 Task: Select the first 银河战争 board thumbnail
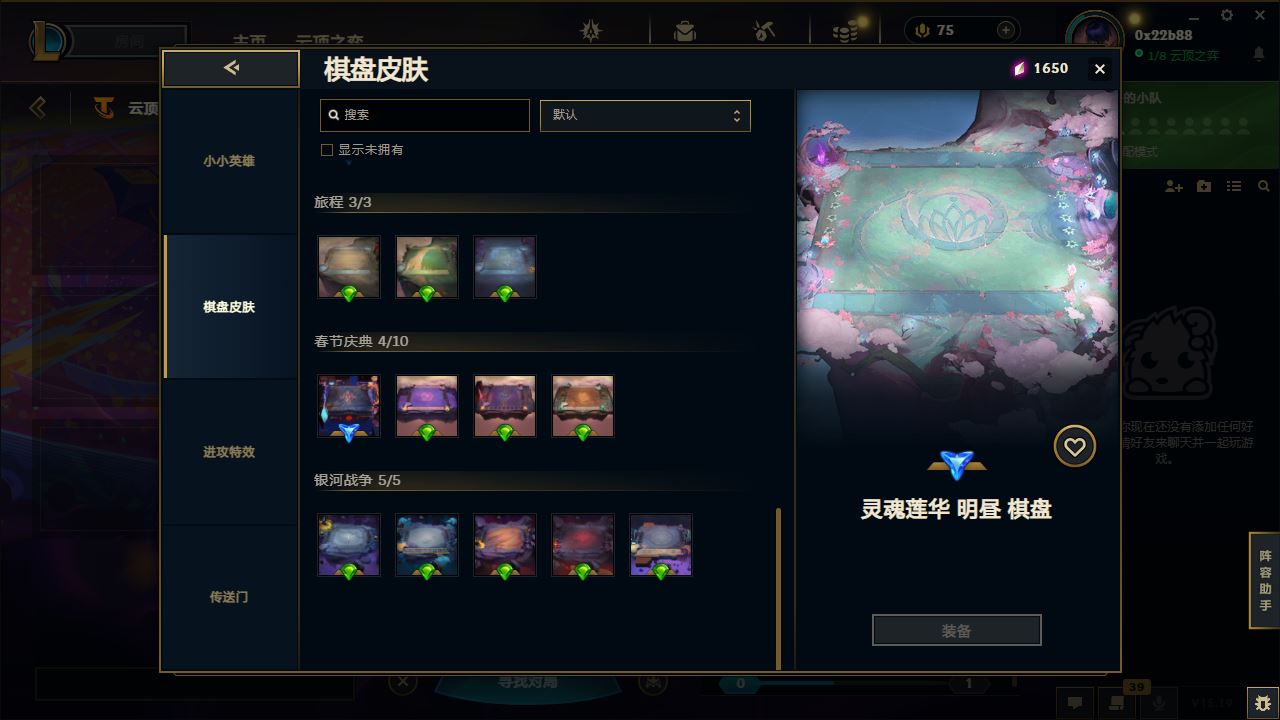[349, 545]
